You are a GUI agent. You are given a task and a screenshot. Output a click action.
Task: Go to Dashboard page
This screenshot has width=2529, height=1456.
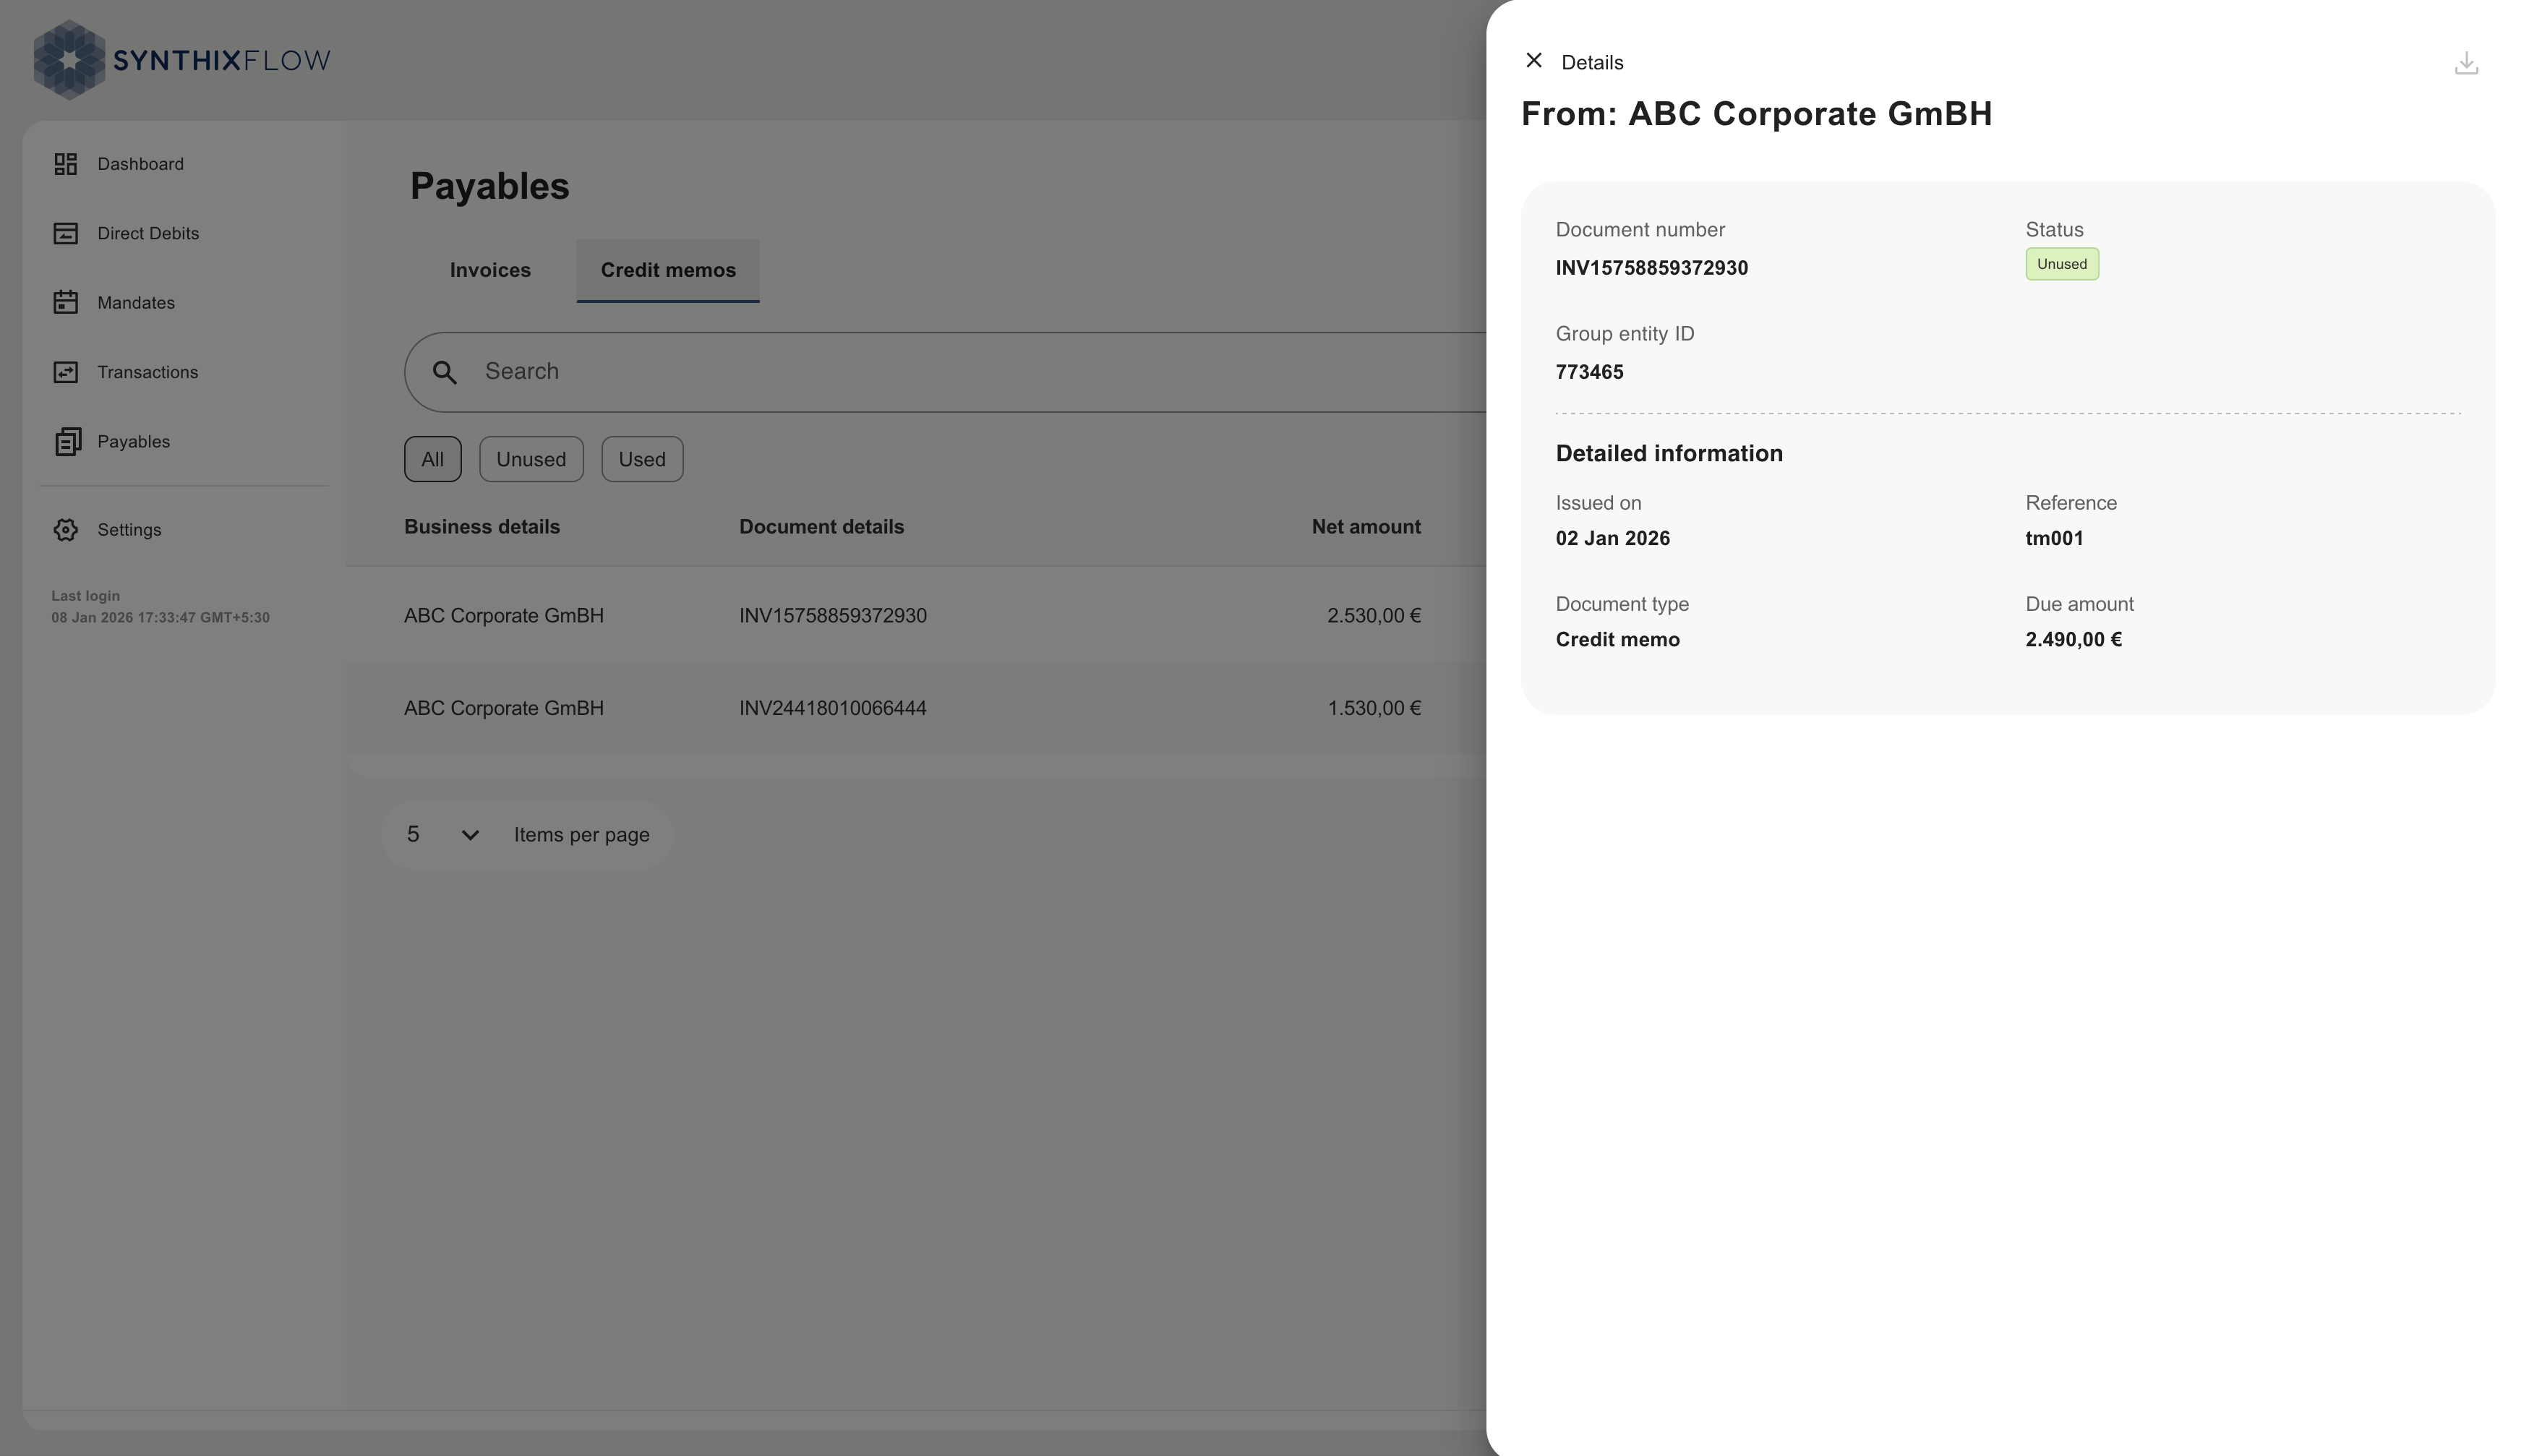coord(141,164)
